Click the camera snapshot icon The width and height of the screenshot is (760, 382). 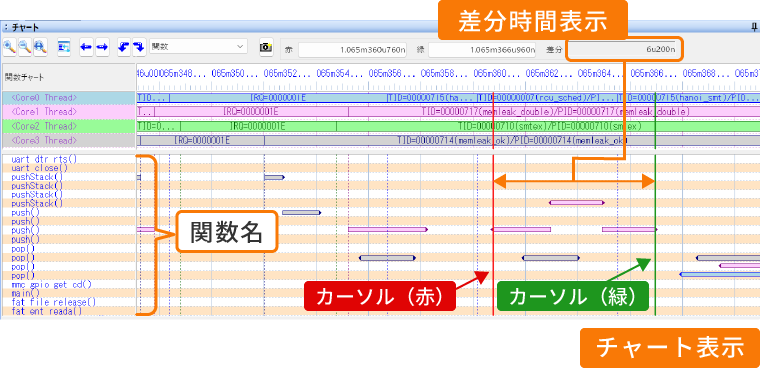click(266, 47)
